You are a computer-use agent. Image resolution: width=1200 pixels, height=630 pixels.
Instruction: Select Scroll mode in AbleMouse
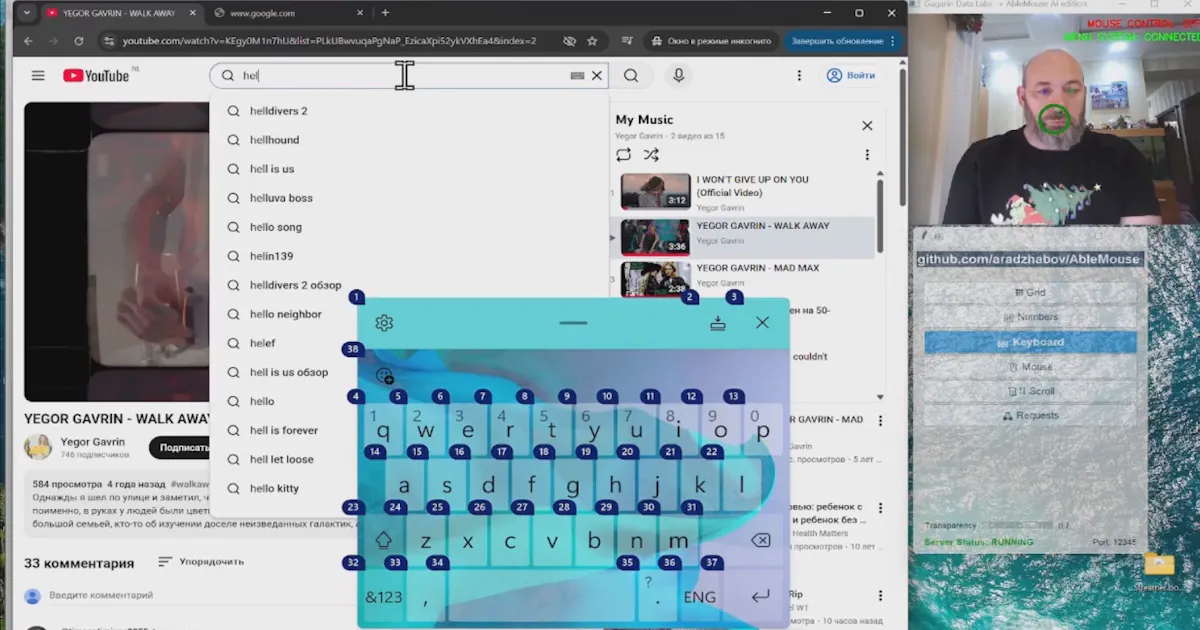(x=1030, y=391)
